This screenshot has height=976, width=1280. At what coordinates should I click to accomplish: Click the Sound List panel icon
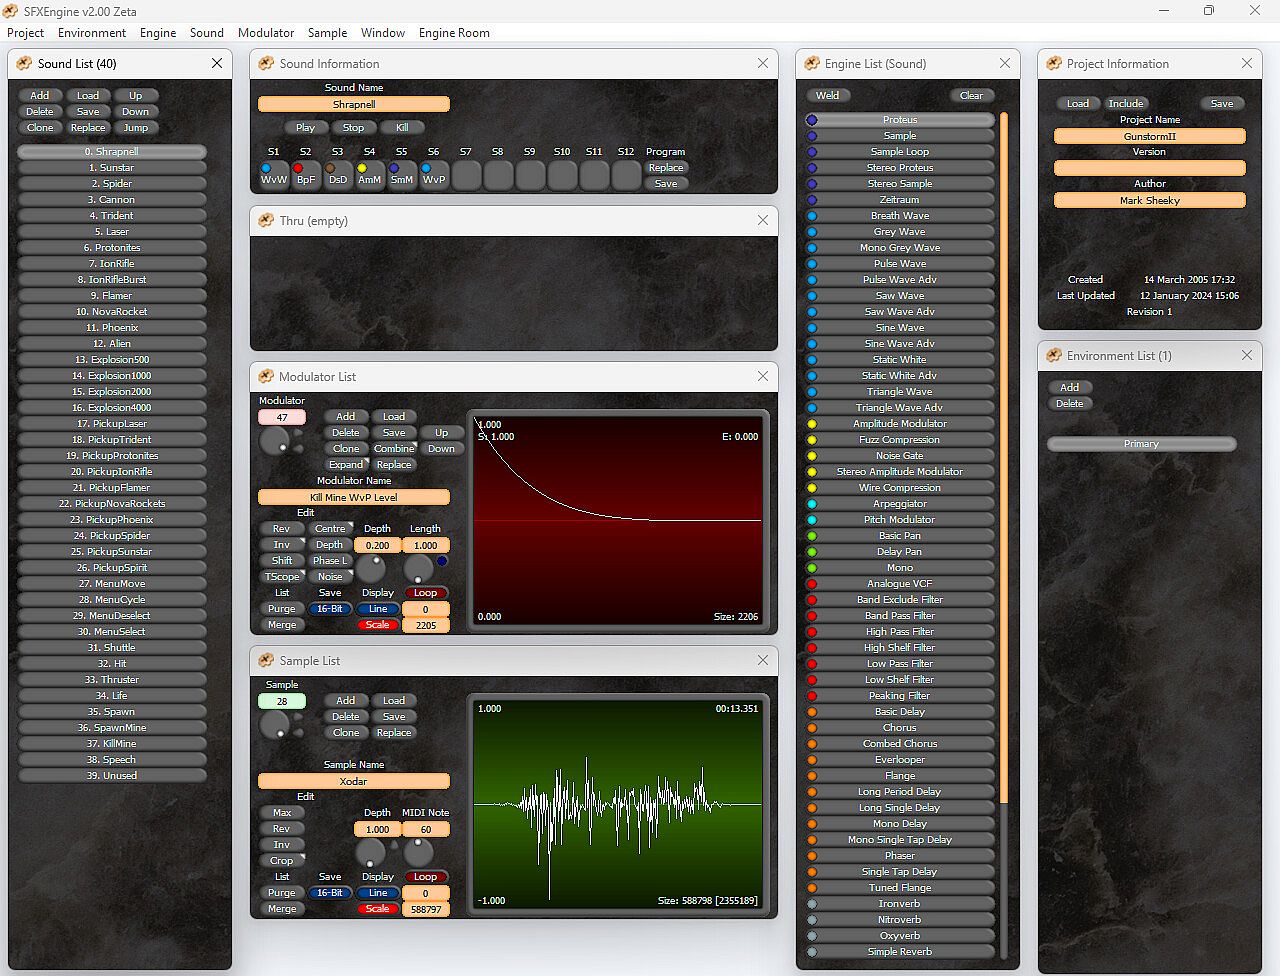(x=24, y=63)
